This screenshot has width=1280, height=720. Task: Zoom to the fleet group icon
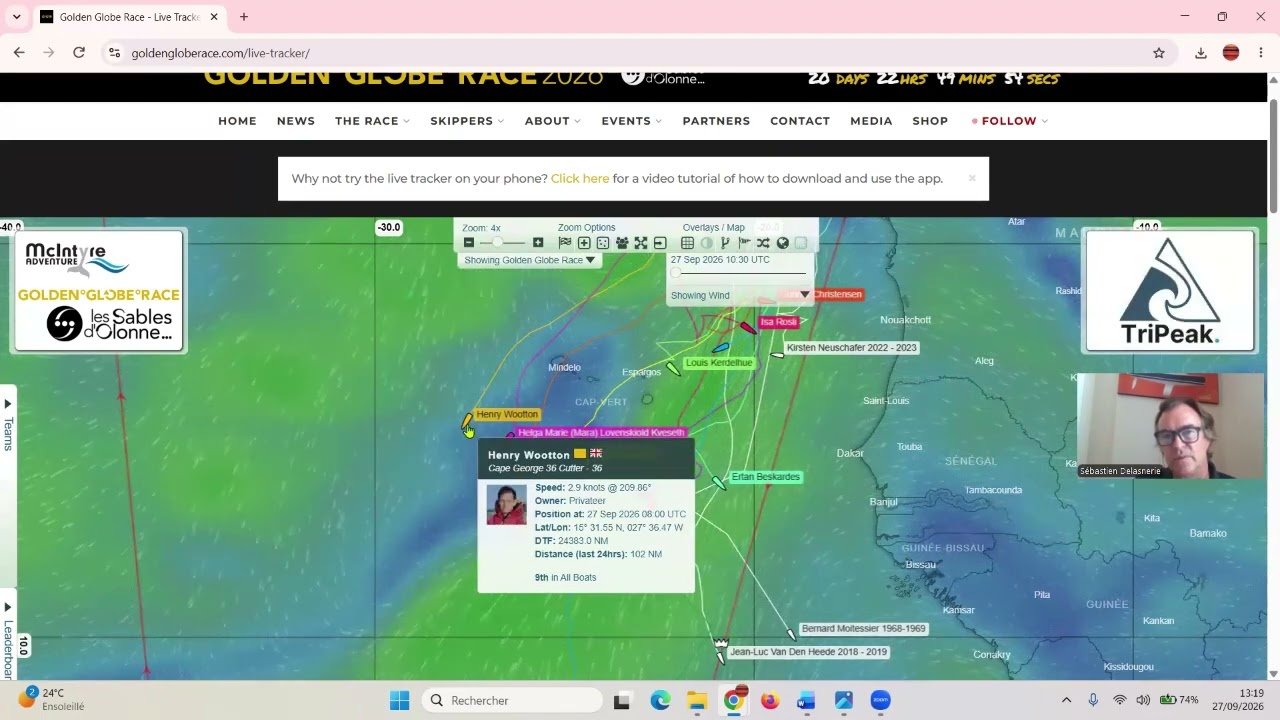point(622,243)
